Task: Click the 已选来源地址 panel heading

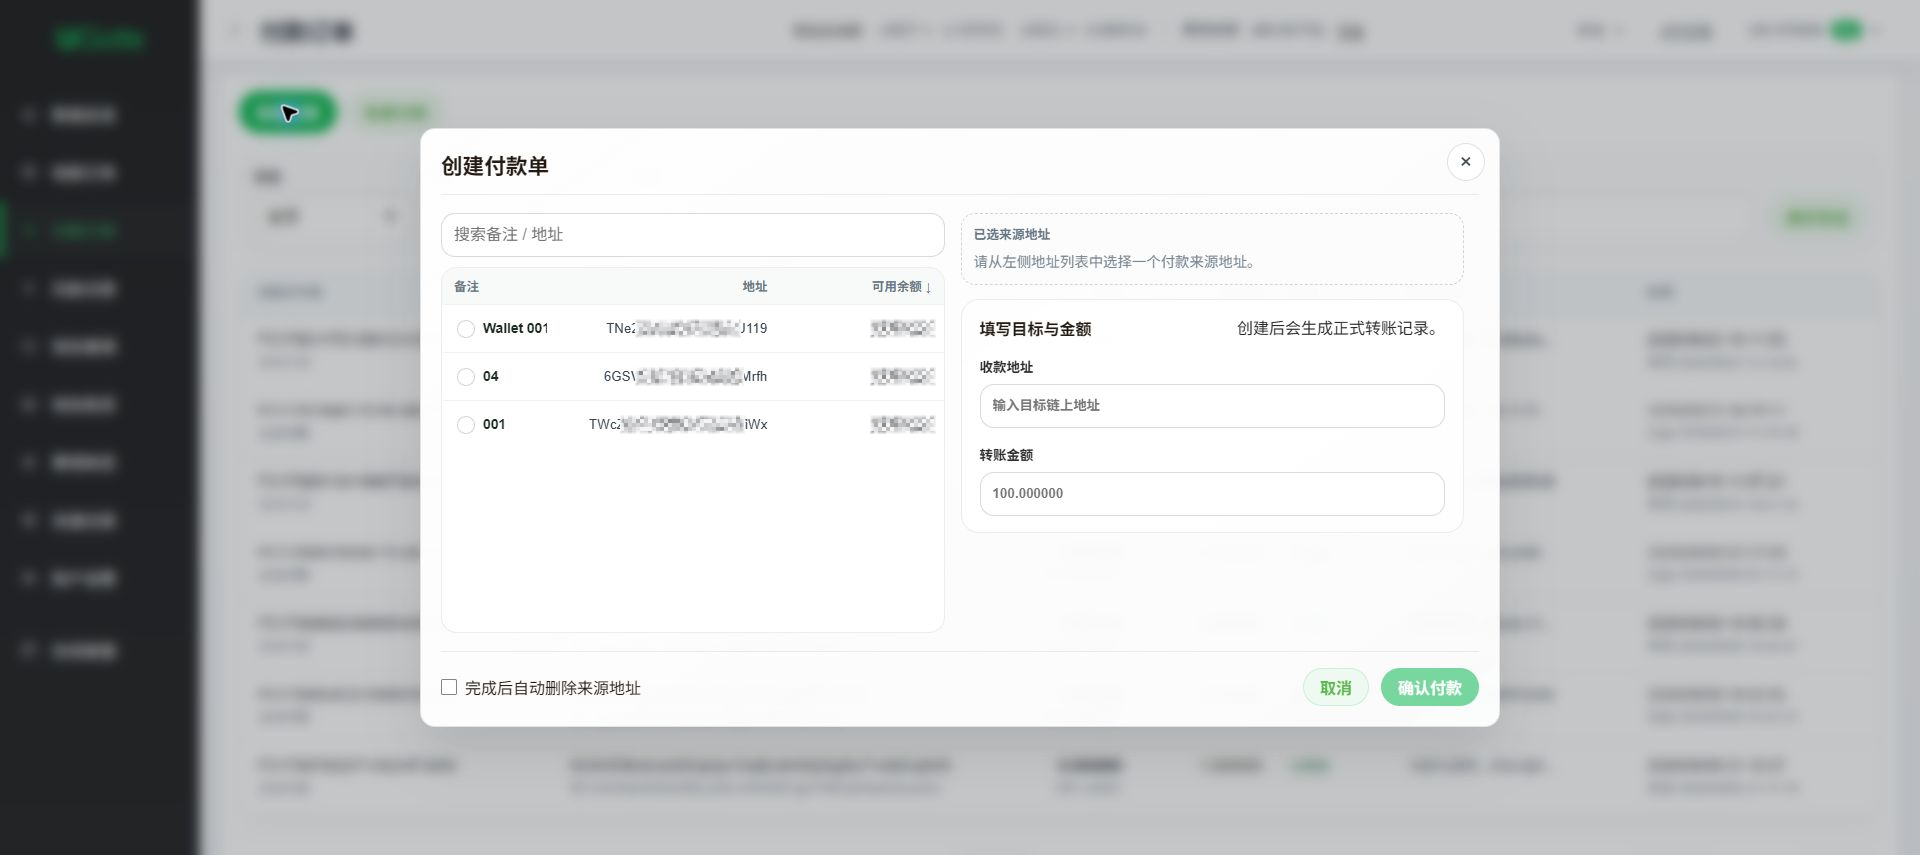Action: point(1012,234)
